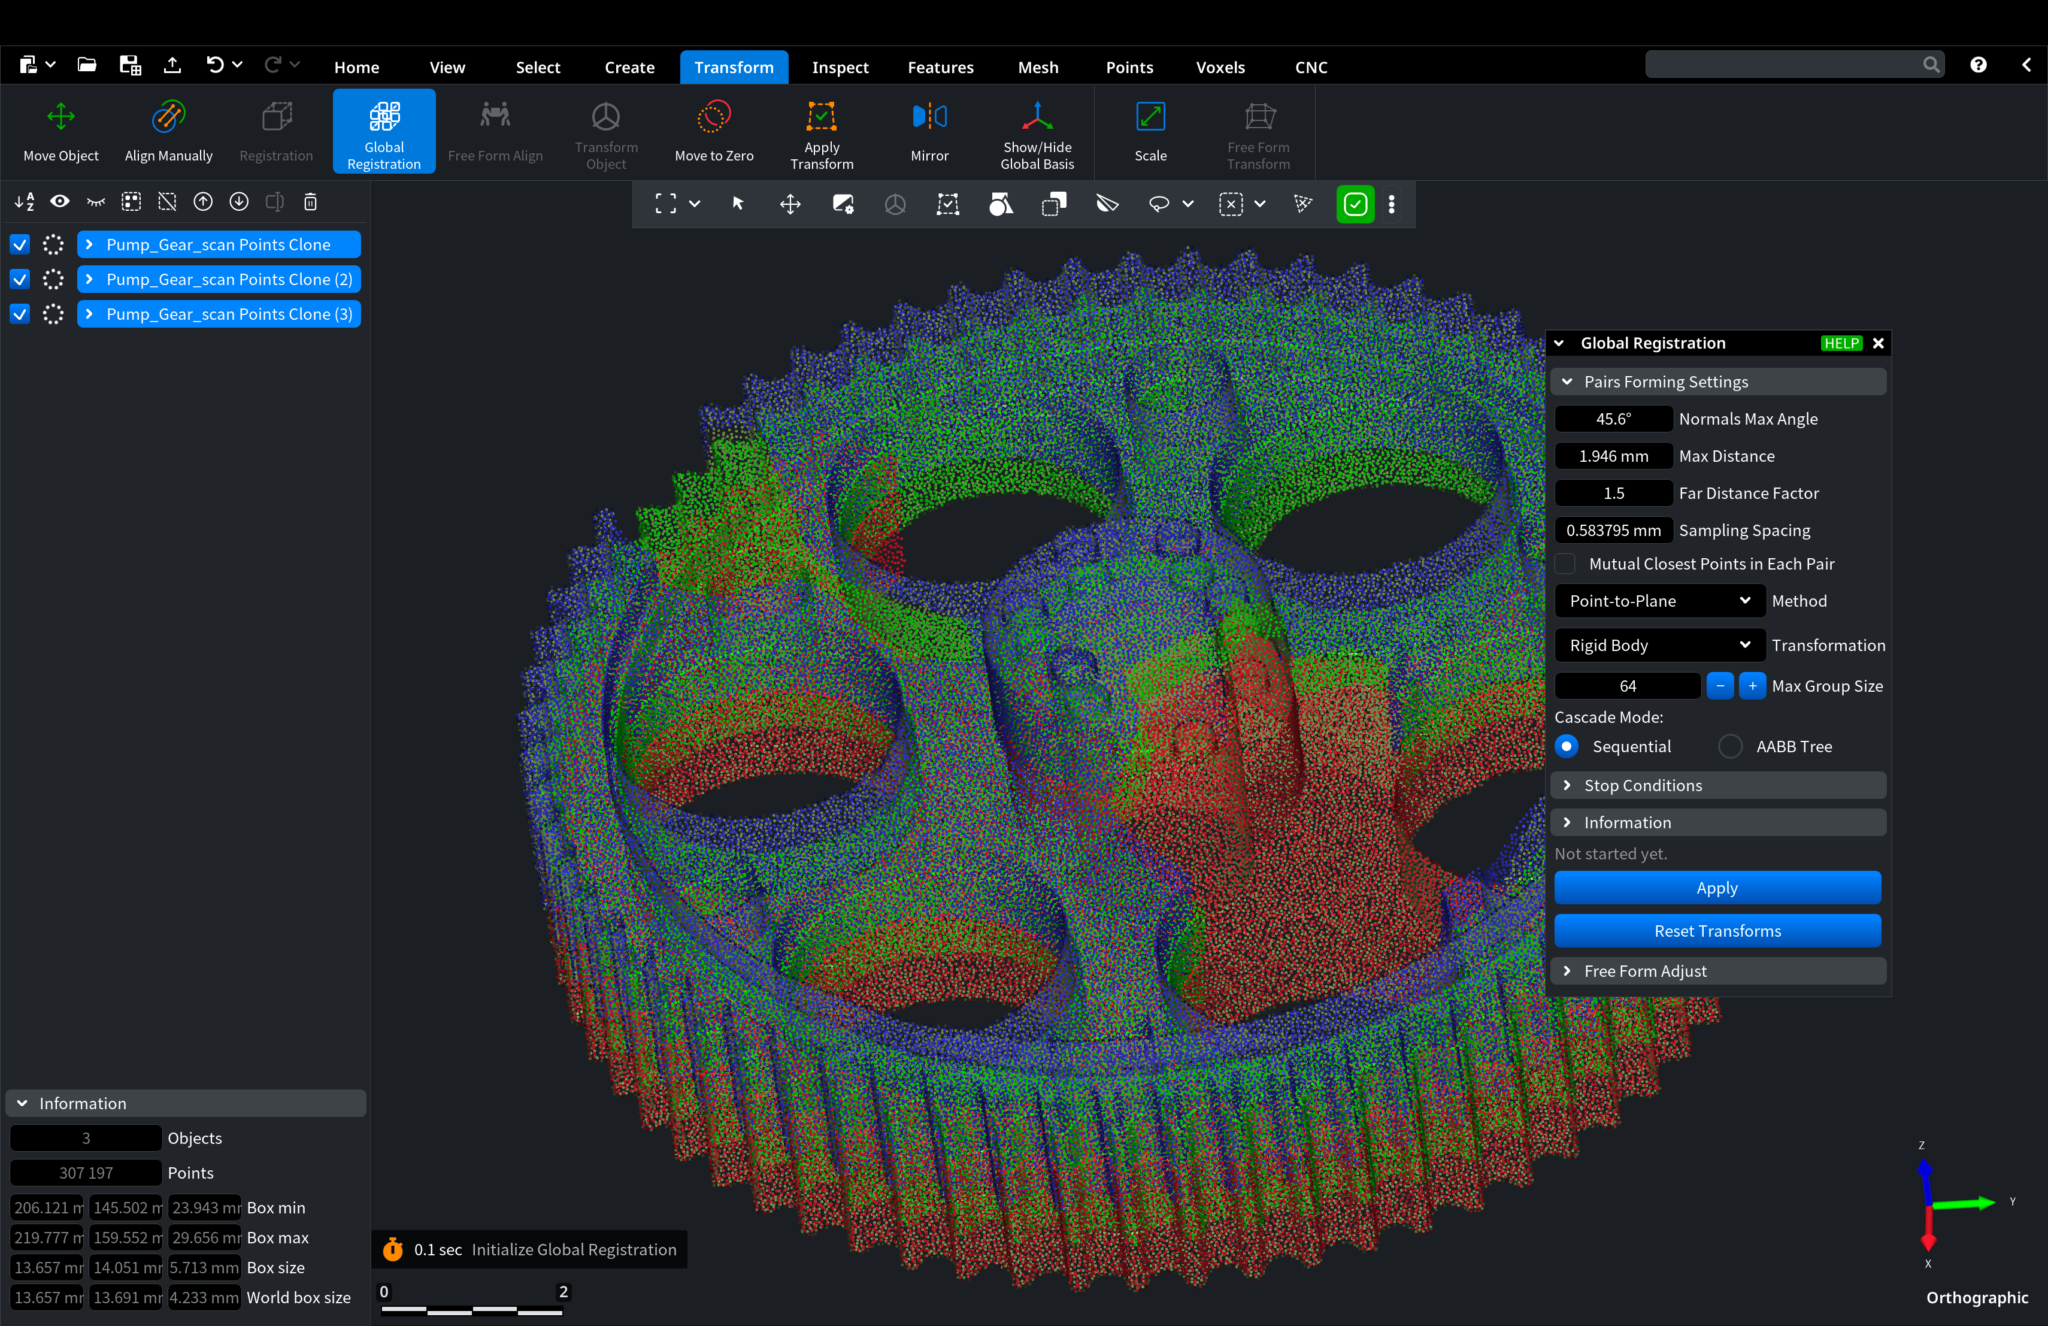Activate the Align Manually tool

168,131
